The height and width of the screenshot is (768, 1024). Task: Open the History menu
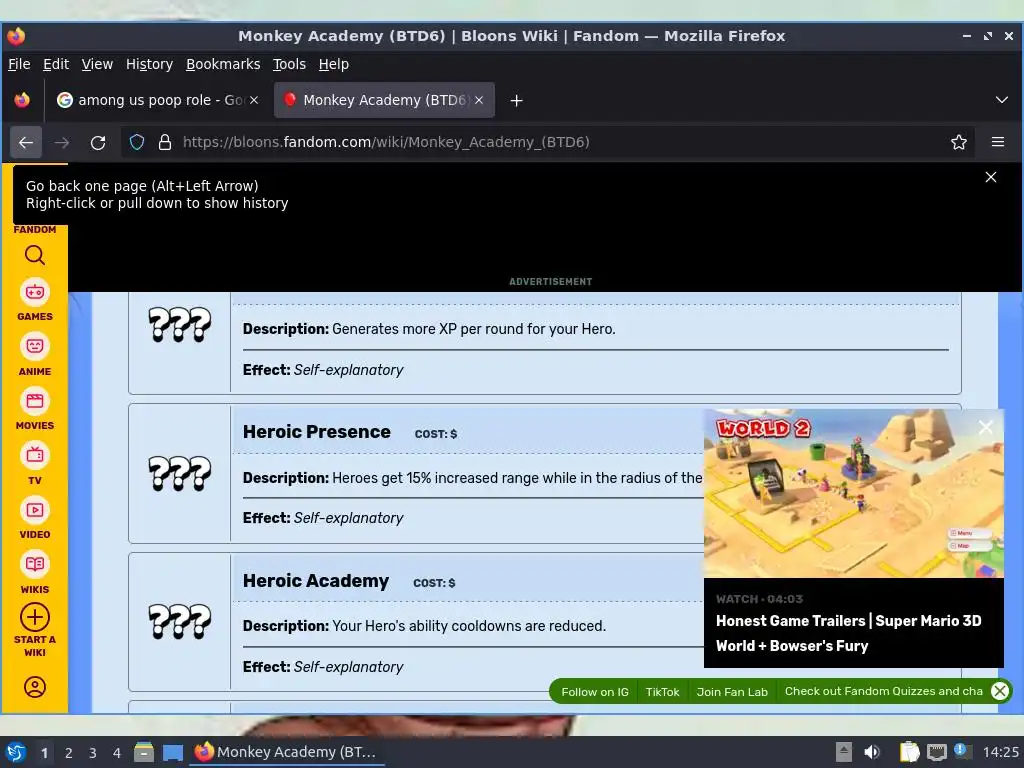click(150, 64)
